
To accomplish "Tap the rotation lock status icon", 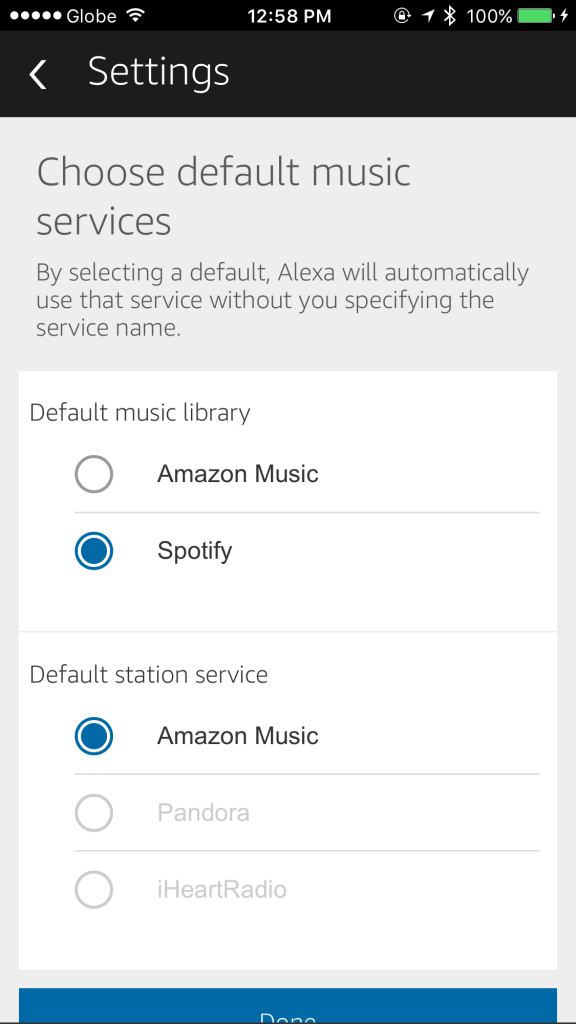I will click(403, 16).
